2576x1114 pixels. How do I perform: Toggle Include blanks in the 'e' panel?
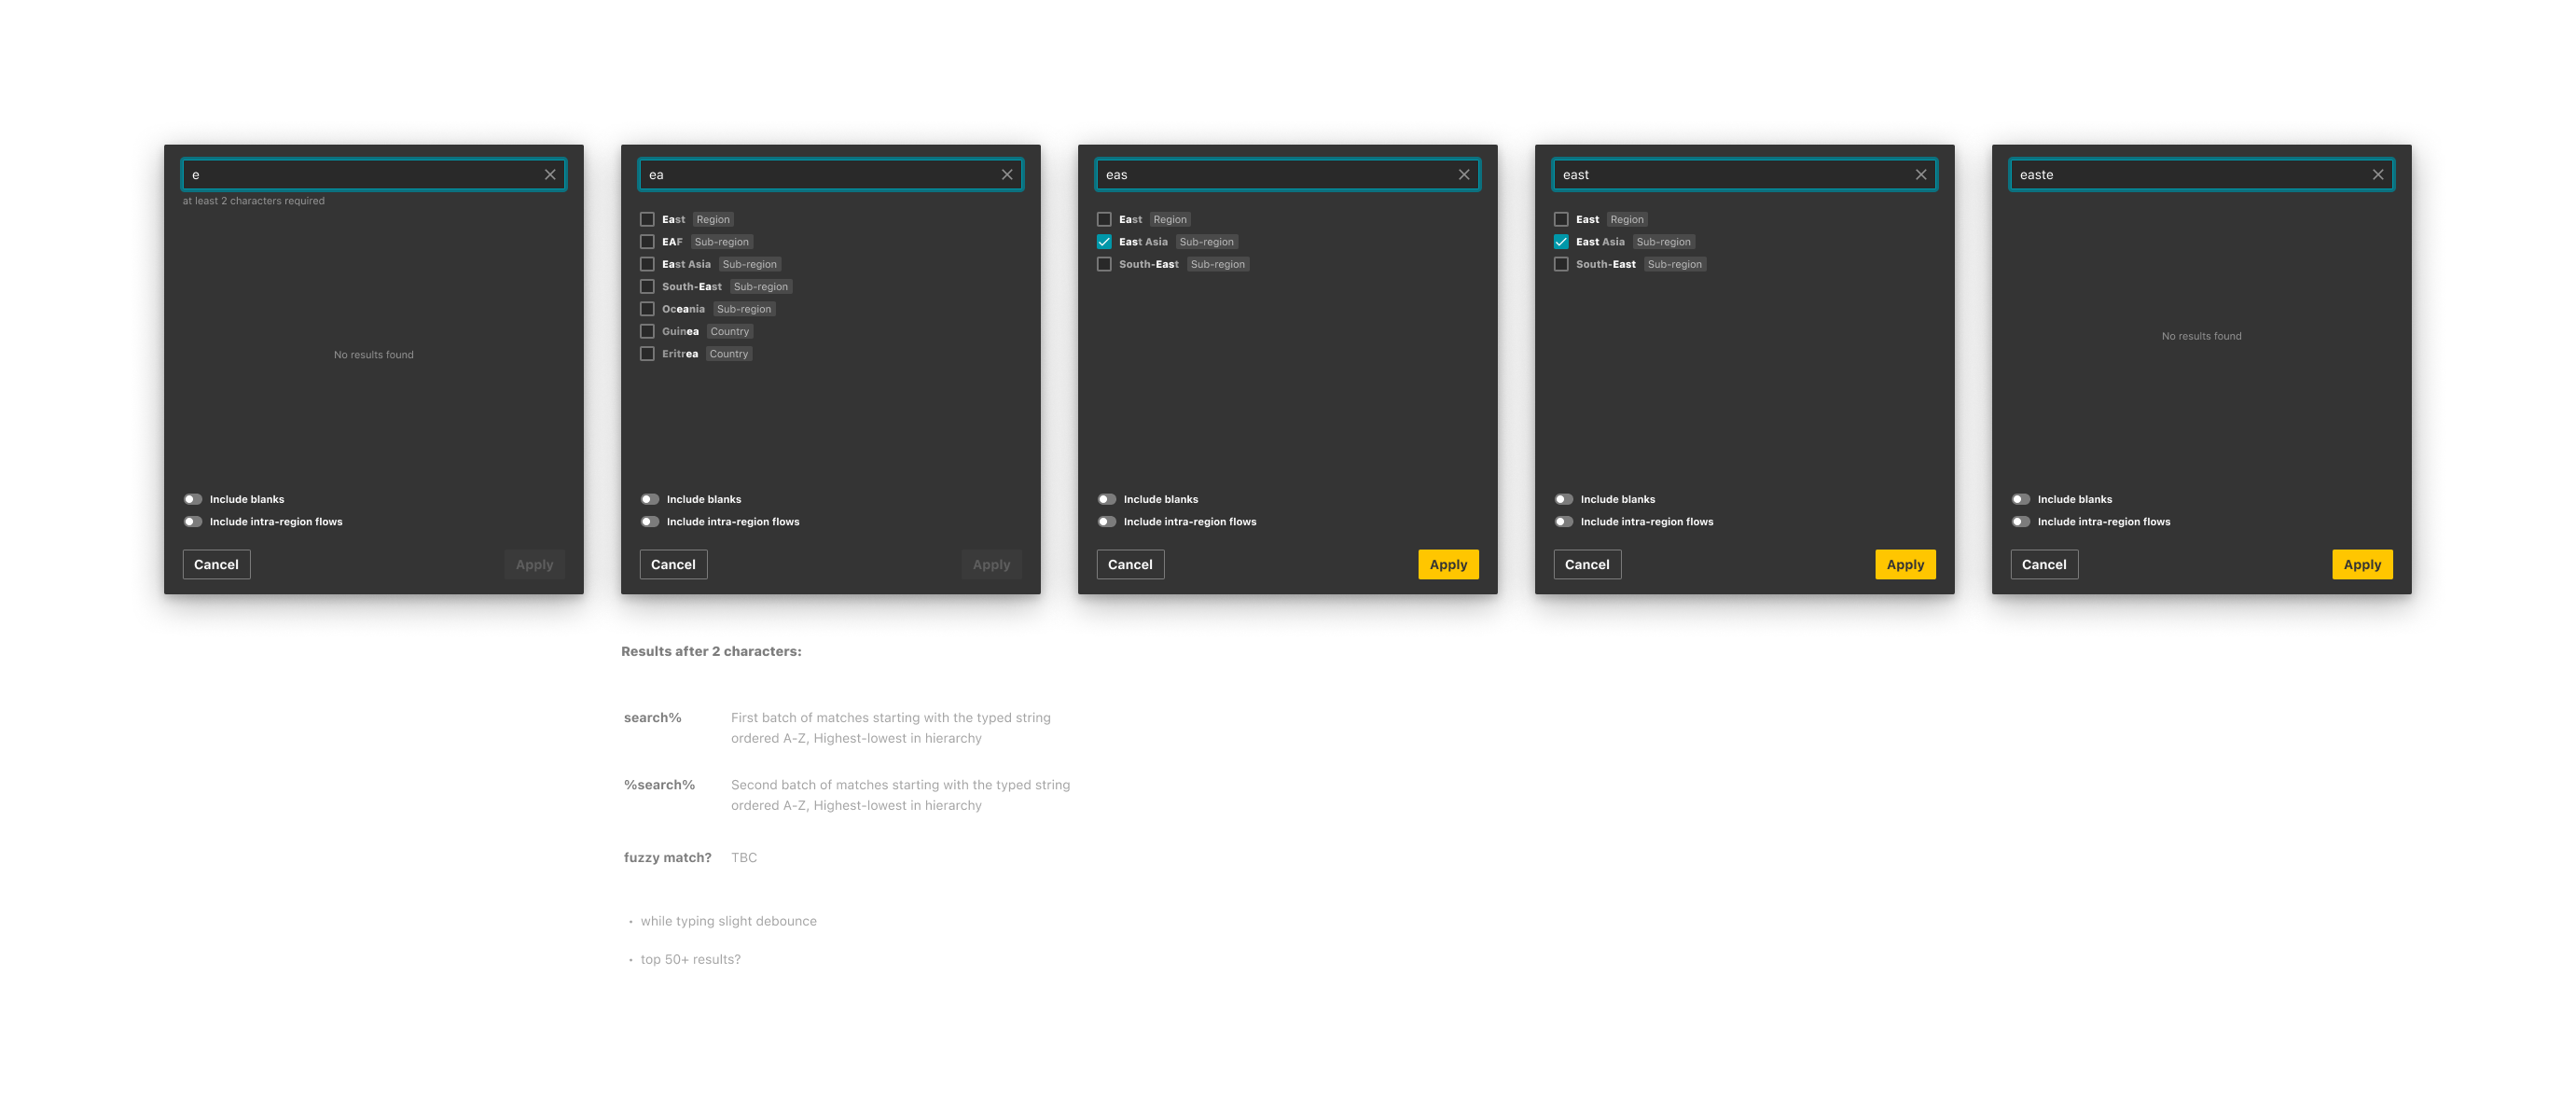coord(193,499)
